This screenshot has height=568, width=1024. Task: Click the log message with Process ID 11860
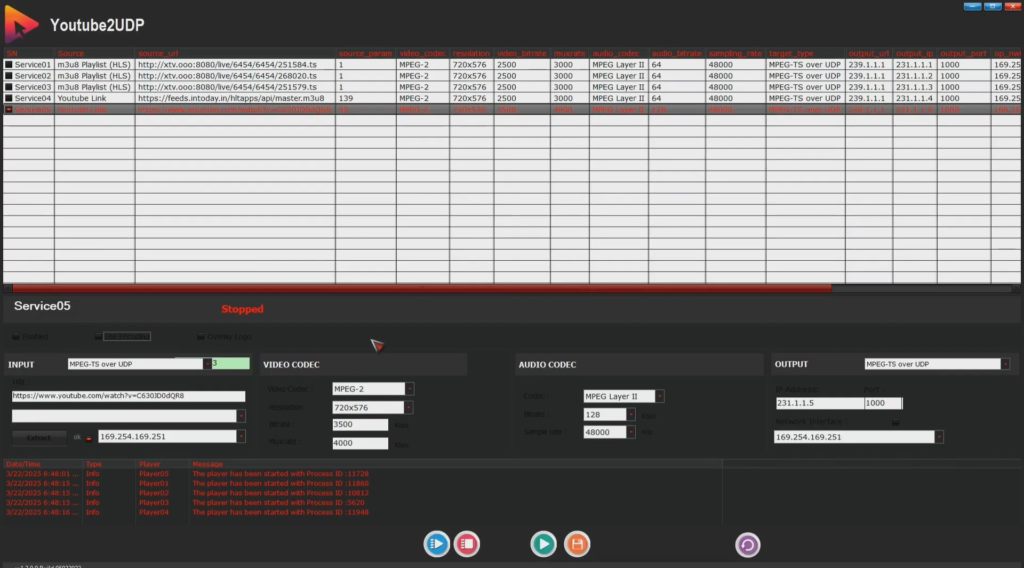coord(280,484)
